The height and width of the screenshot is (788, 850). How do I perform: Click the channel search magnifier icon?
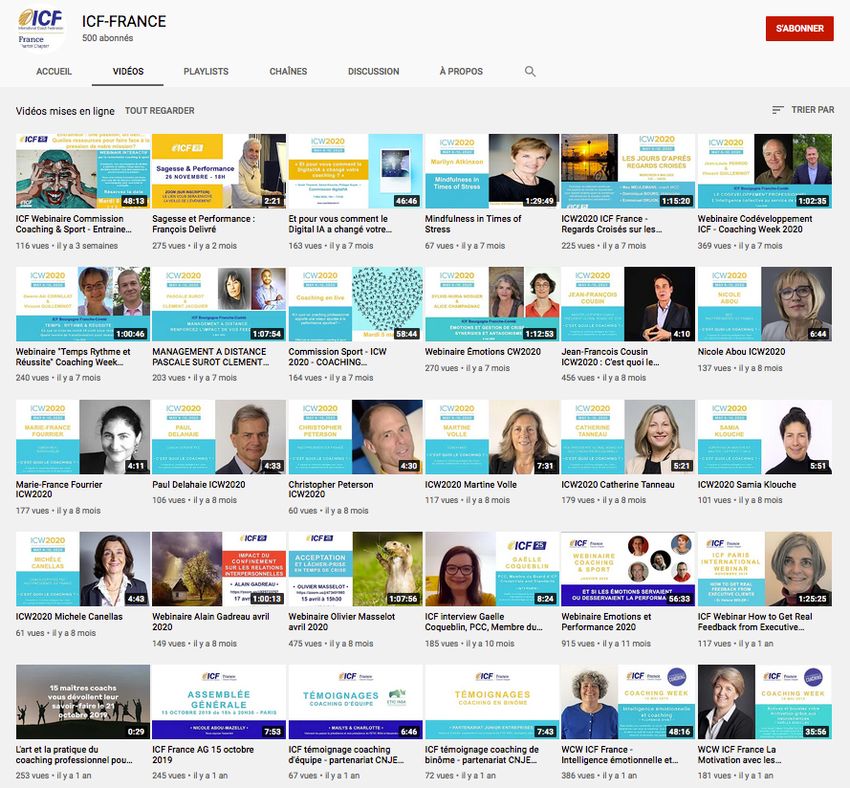click(530, 72)
